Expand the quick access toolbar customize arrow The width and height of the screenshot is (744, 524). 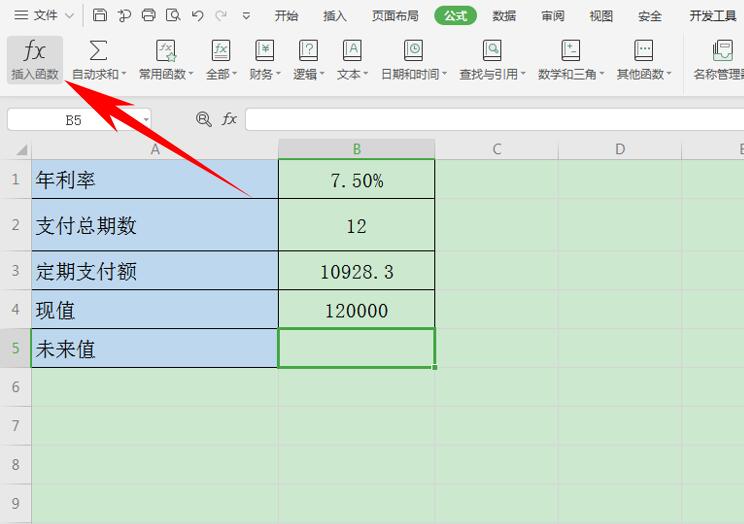coord(246,16)
